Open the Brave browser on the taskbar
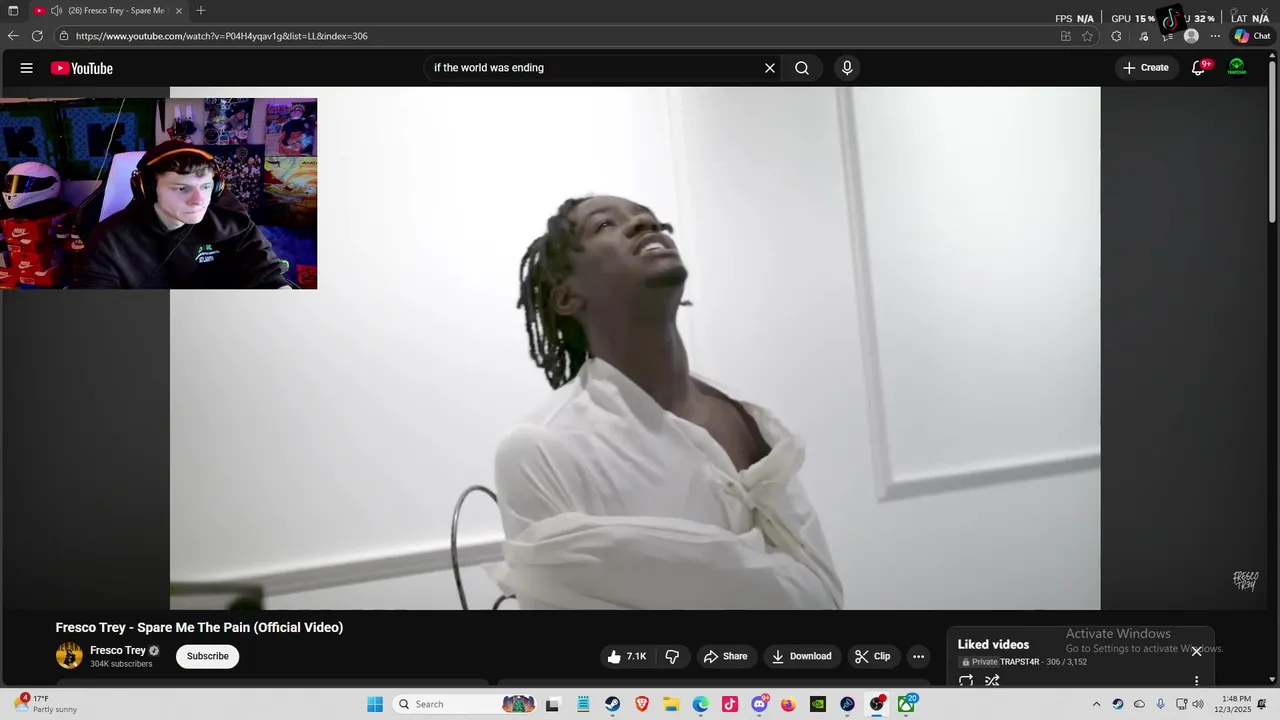This screenshot has width=1280, height=720. (642, 704)
